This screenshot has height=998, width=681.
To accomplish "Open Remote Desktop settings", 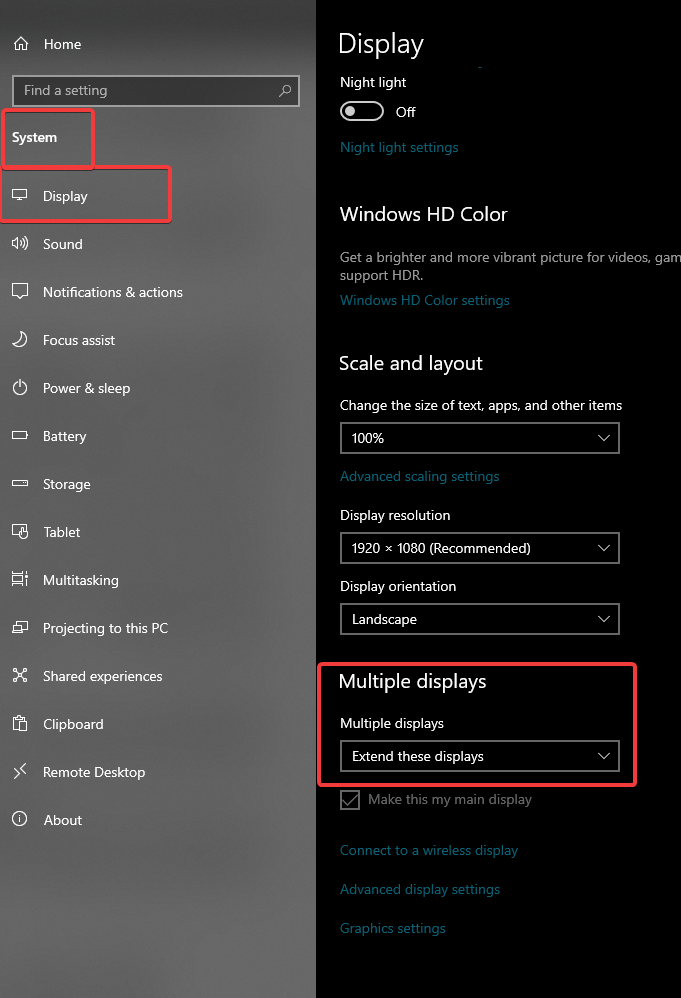I will tap(94, 772).
